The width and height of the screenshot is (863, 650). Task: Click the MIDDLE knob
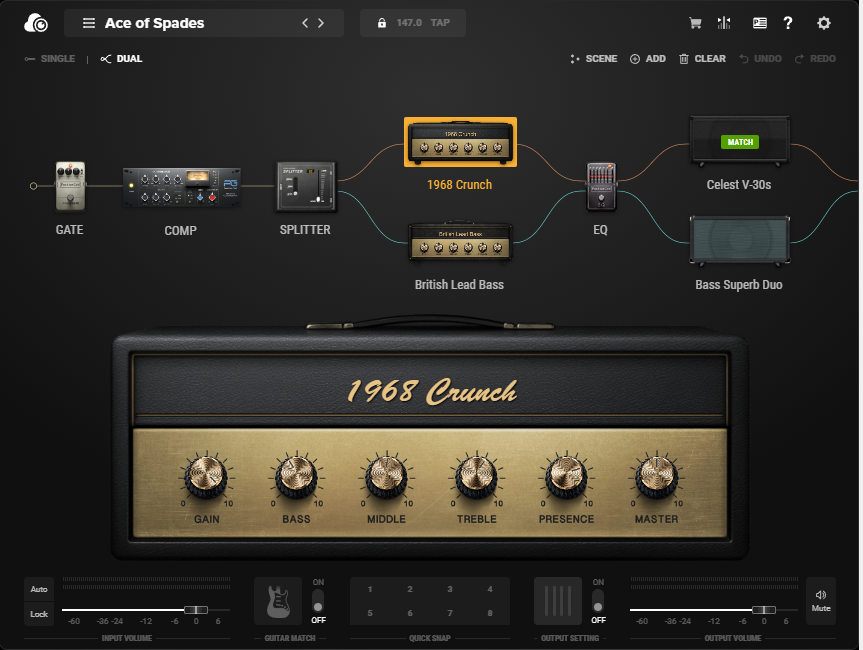point(386,476)
